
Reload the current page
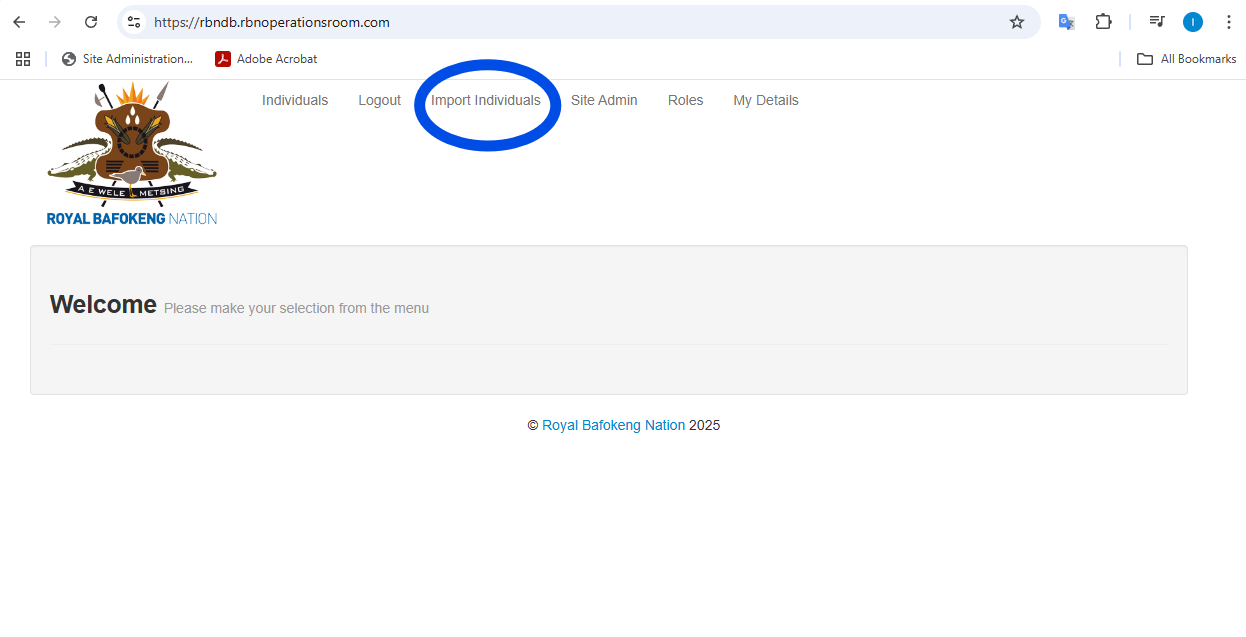91,22
